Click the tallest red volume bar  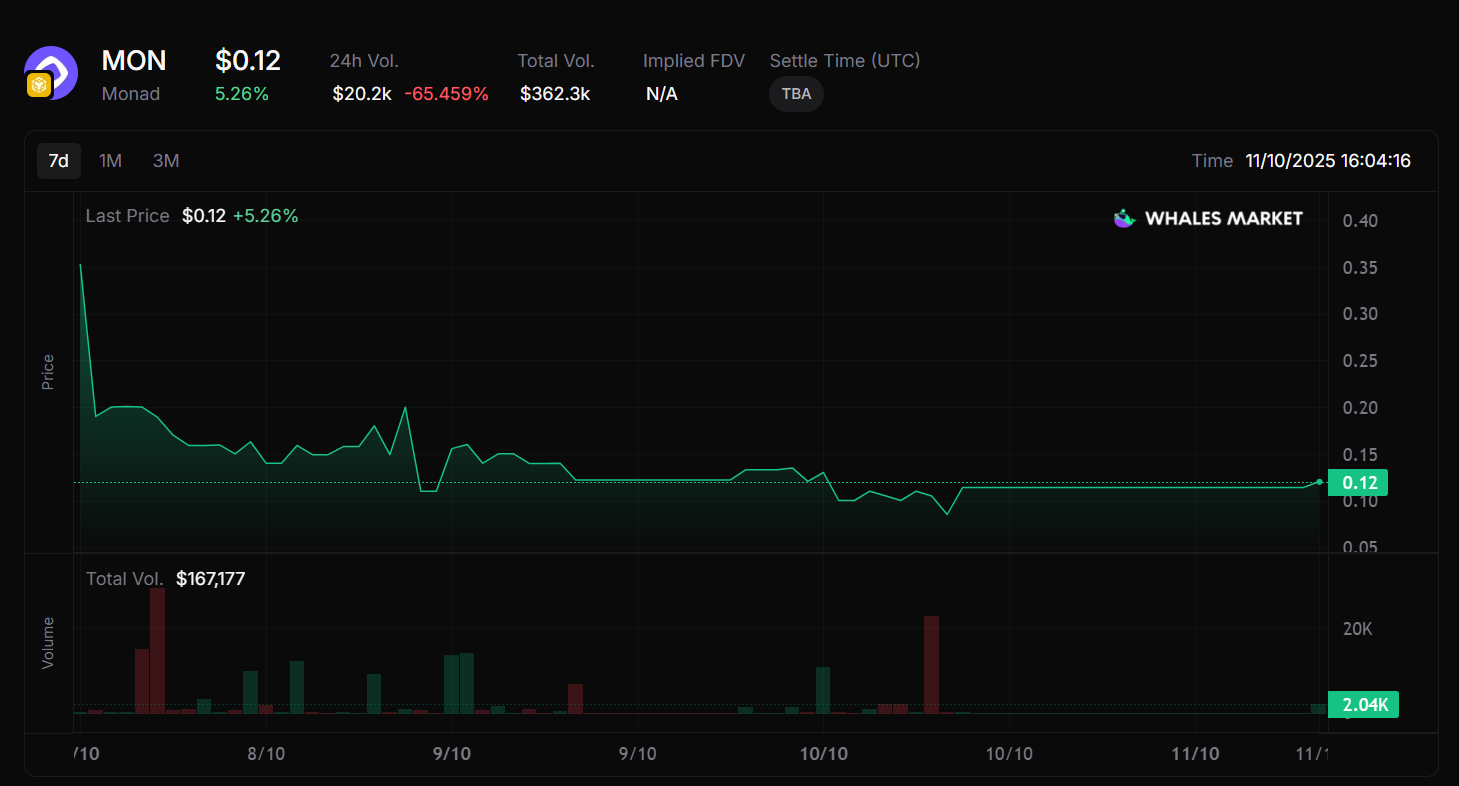coord(157,650)
